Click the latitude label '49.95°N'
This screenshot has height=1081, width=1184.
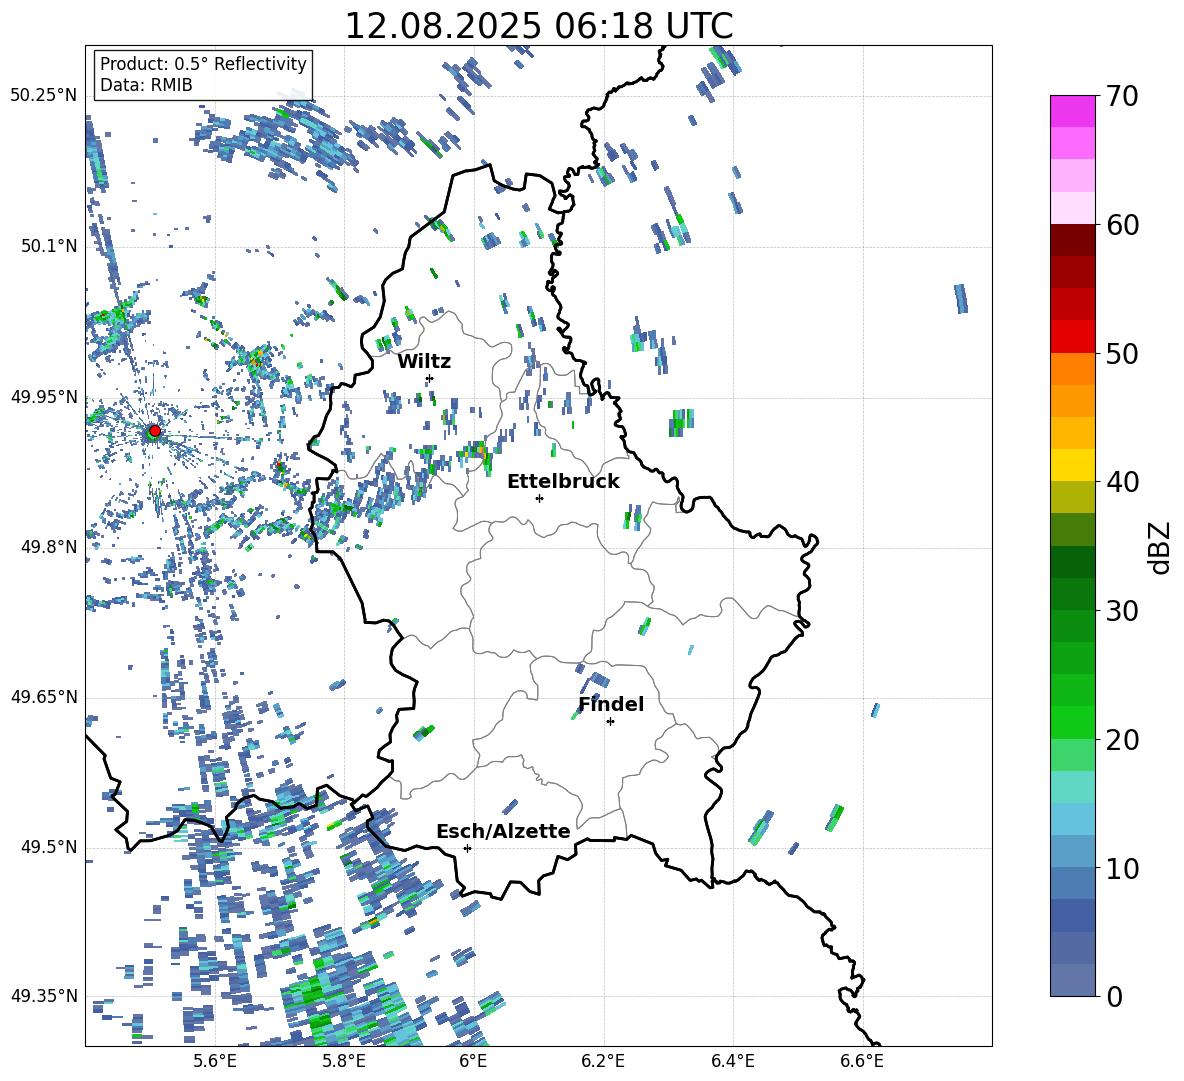44,396
